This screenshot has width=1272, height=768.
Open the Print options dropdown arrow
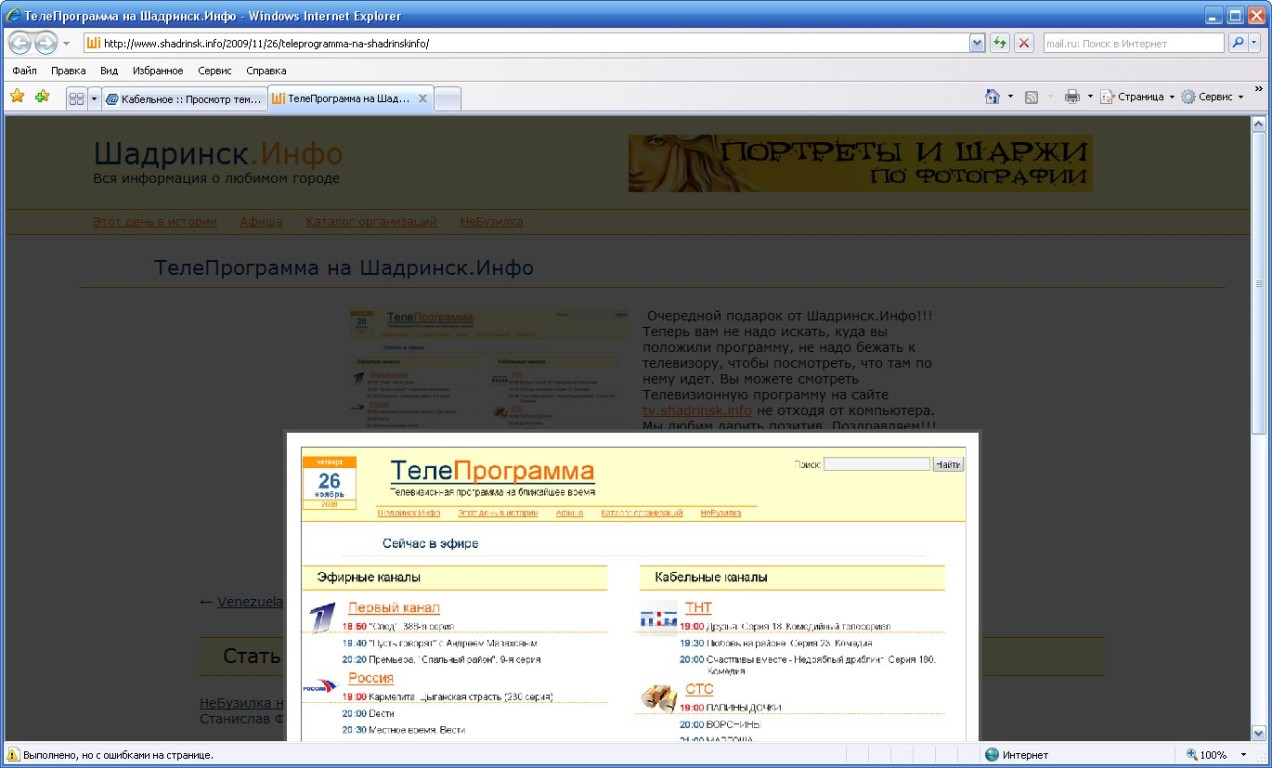[x=1090, y=97]
